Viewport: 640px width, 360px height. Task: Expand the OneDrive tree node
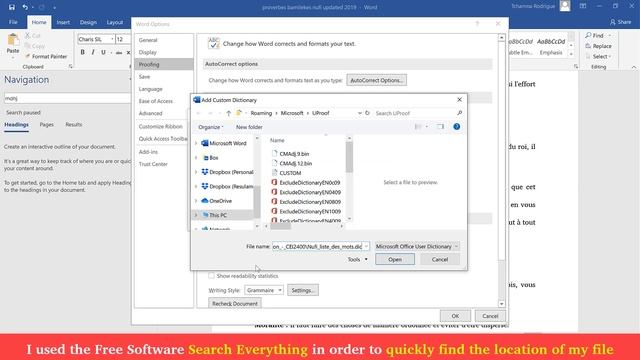[x=196, y=201]
